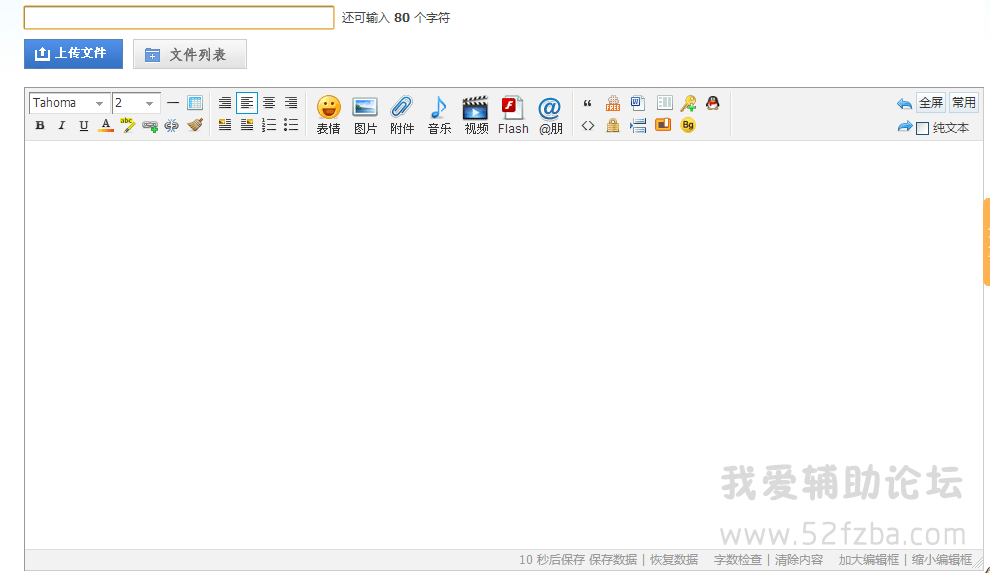Select the align left icon
The height and width of the screenshot is (573, 990).
click(x=247, y=102)
